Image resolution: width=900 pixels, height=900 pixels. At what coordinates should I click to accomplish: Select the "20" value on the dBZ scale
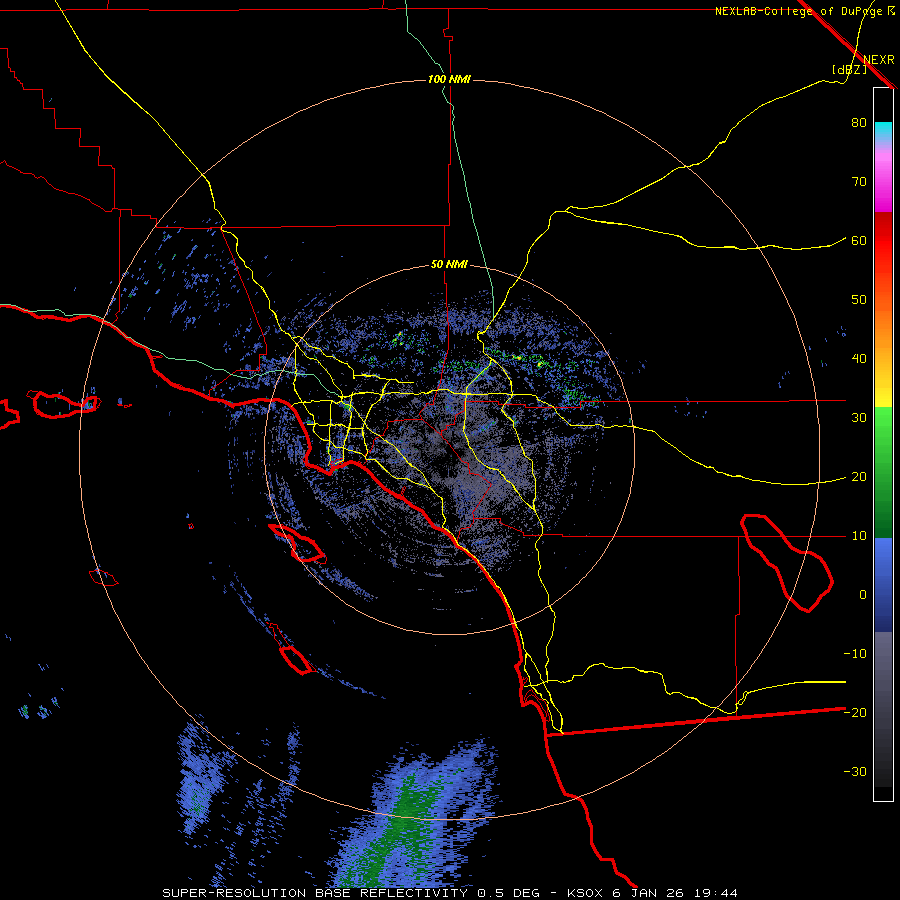click(859, 476)
